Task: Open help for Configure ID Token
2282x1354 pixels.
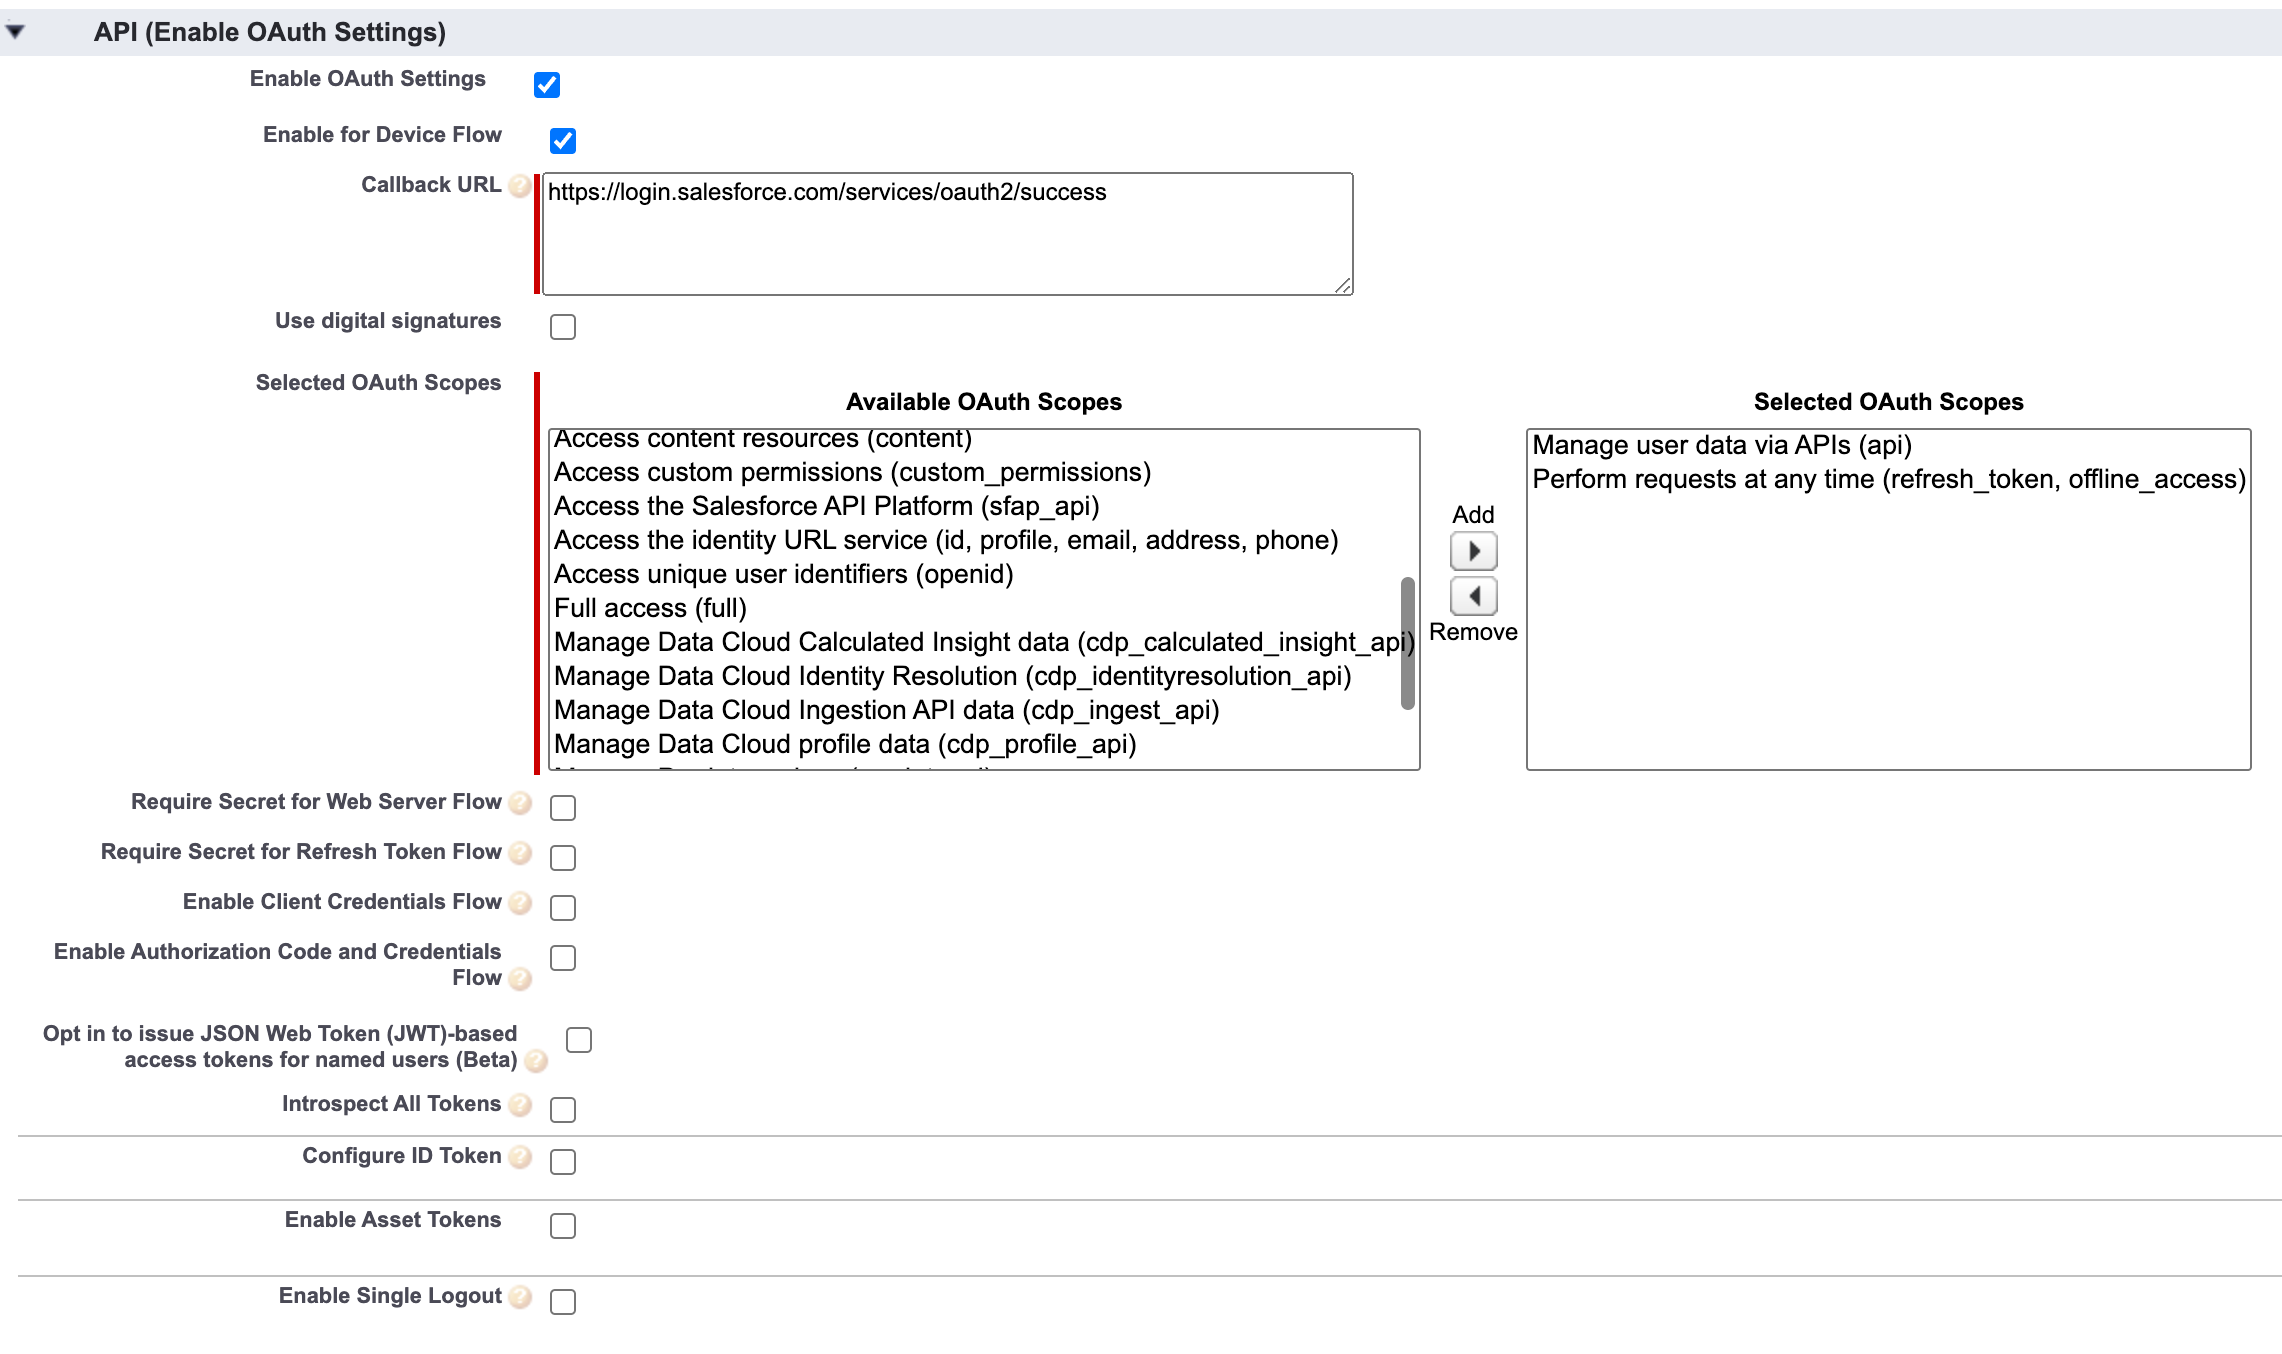Action: point(520,1157)
